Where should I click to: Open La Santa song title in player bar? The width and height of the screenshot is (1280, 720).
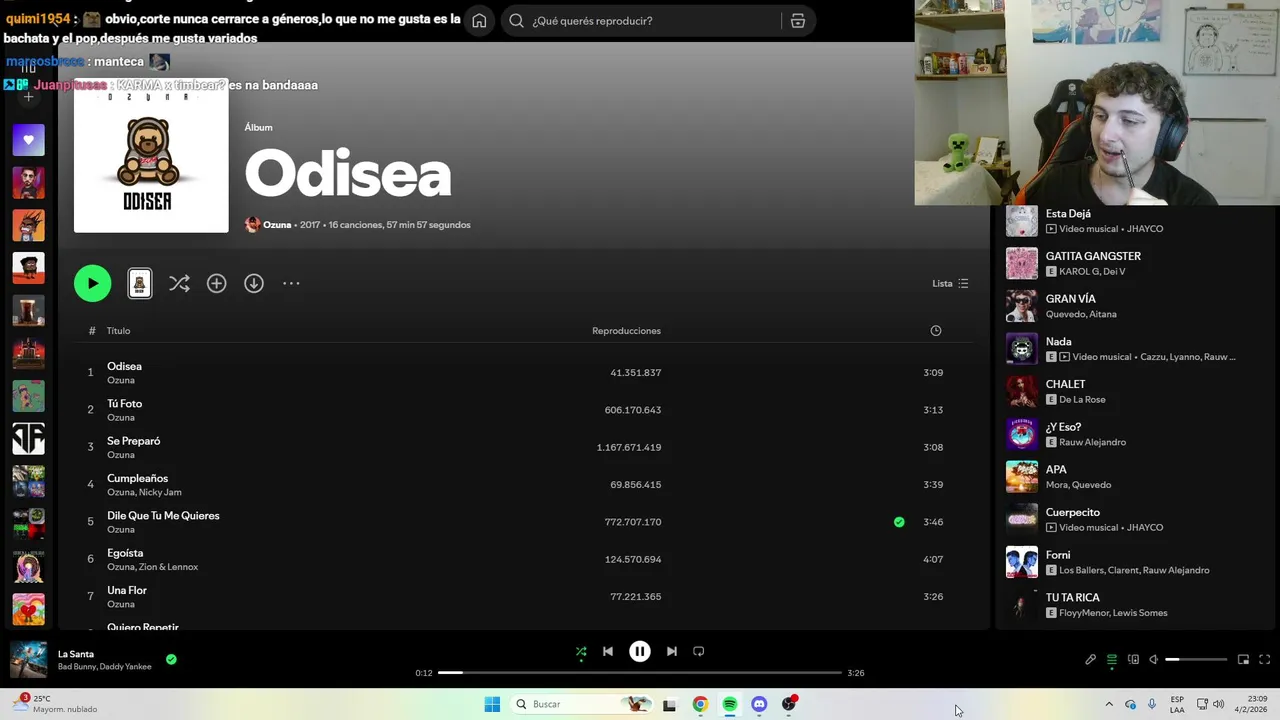(76, 654)
